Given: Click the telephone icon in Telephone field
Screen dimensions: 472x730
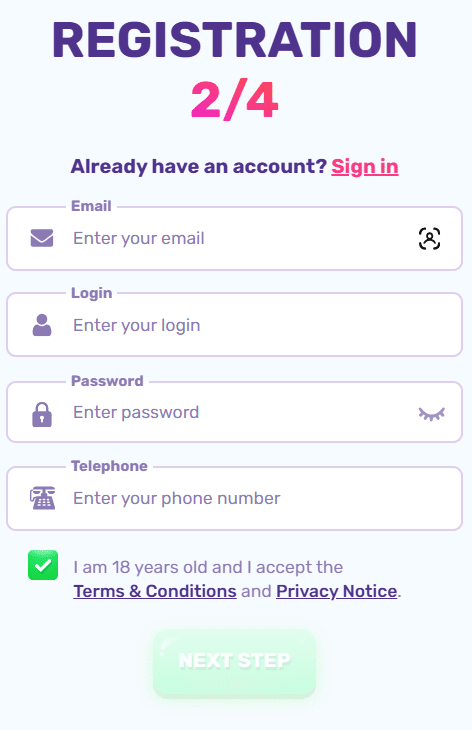Looking at the screenshot, I should tap(43, 498).
